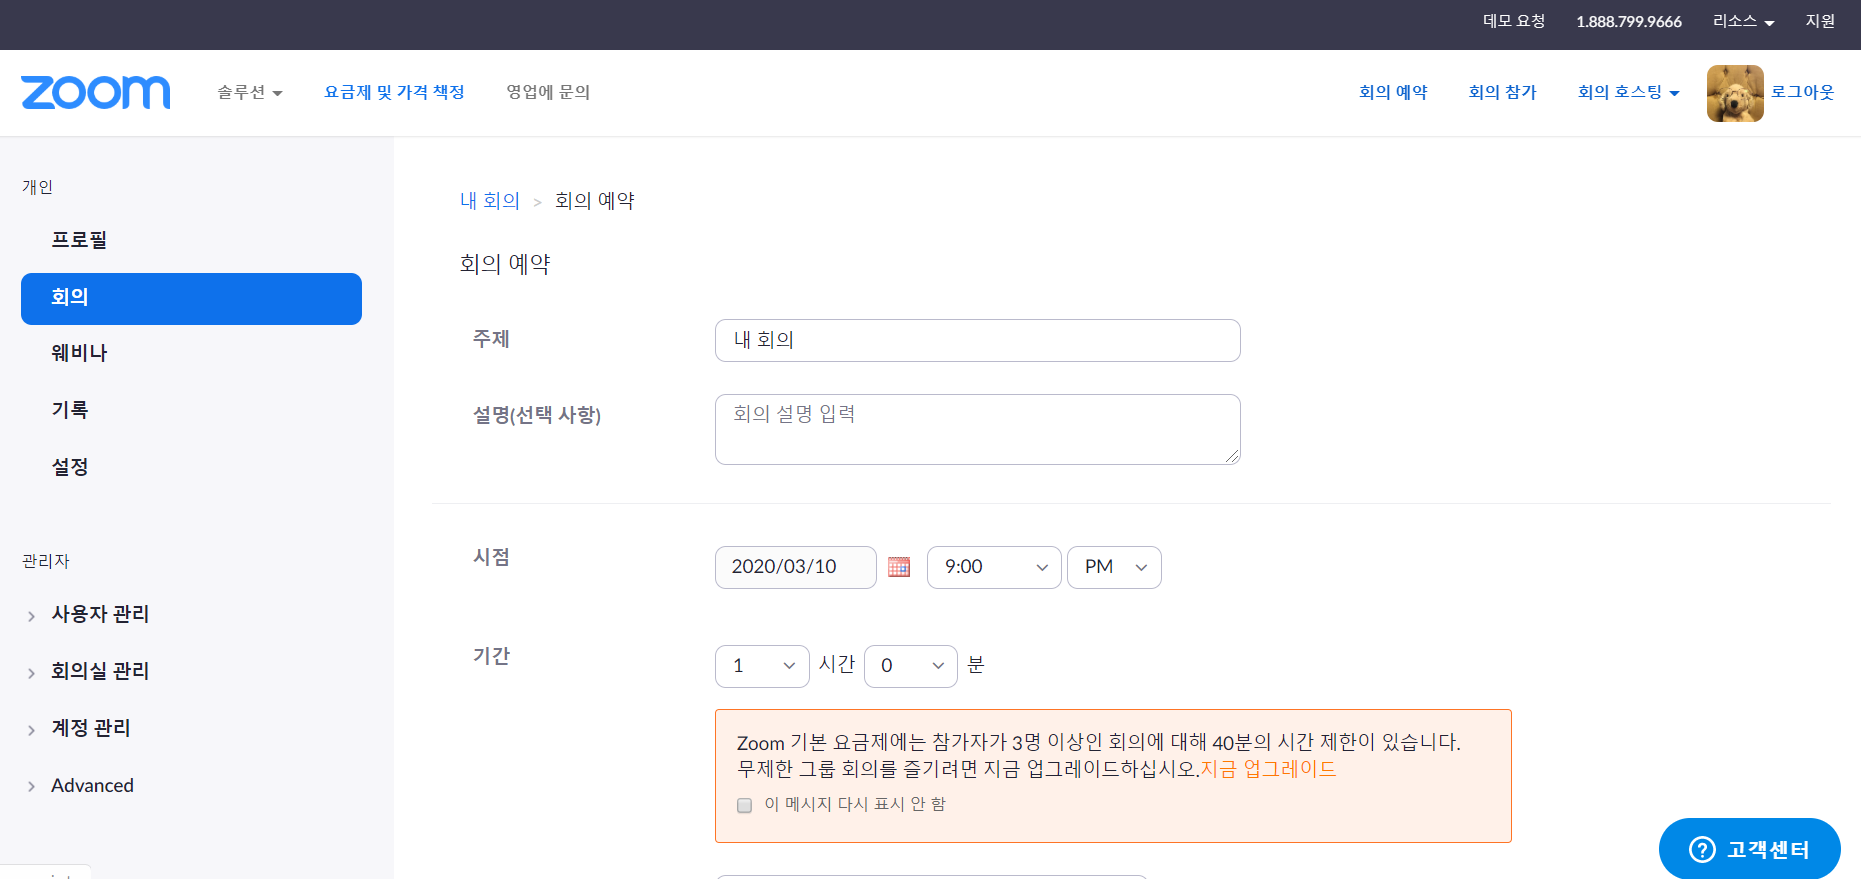Click the 지금 업그레이드 link

click(x=1268, y=769)
